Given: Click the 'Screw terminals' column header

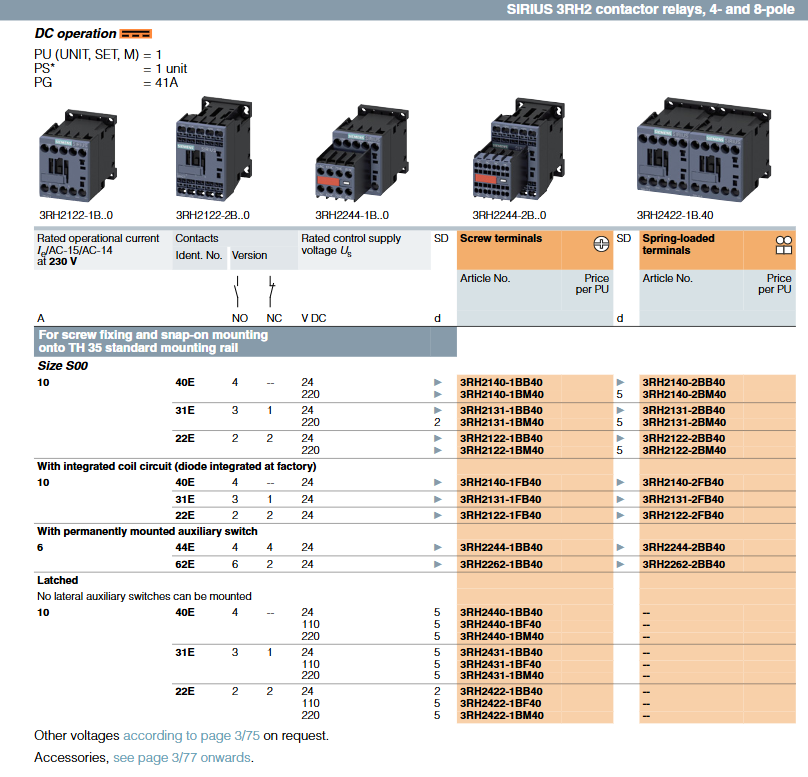Looking at the screenshot, I should coord(501,239).
